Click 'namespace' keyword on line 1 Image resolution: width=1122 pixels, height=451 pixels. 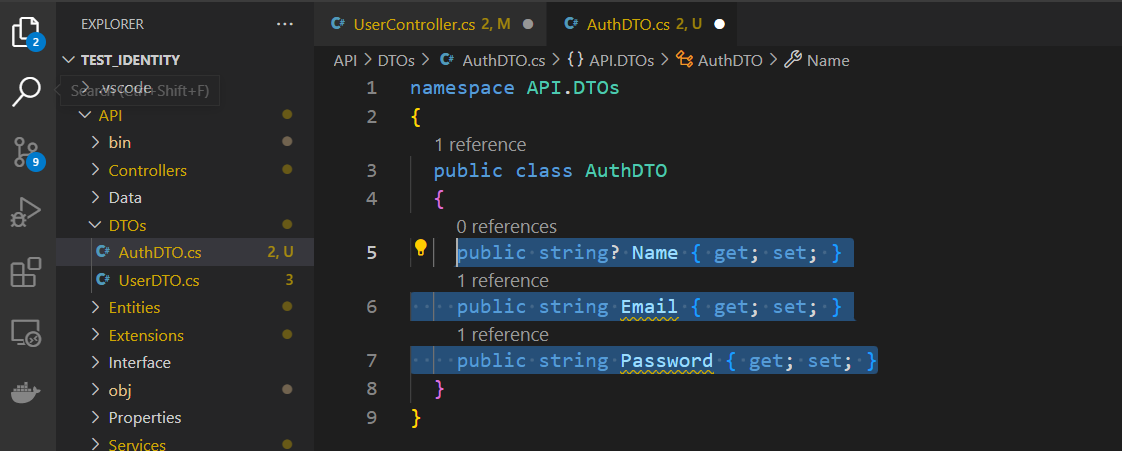pyautogui.click(x=462, y=89)
